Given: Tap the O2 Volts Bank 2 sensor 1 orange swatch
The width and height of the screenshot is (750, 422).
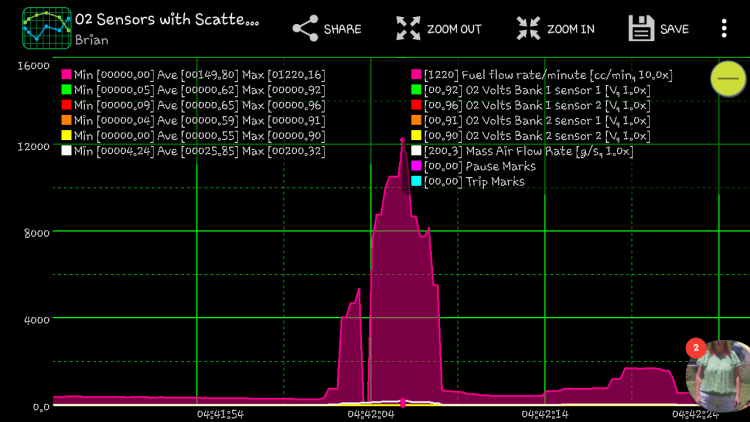Looking at the screenshot, I should pyautogui.click(x=416, y=120).
